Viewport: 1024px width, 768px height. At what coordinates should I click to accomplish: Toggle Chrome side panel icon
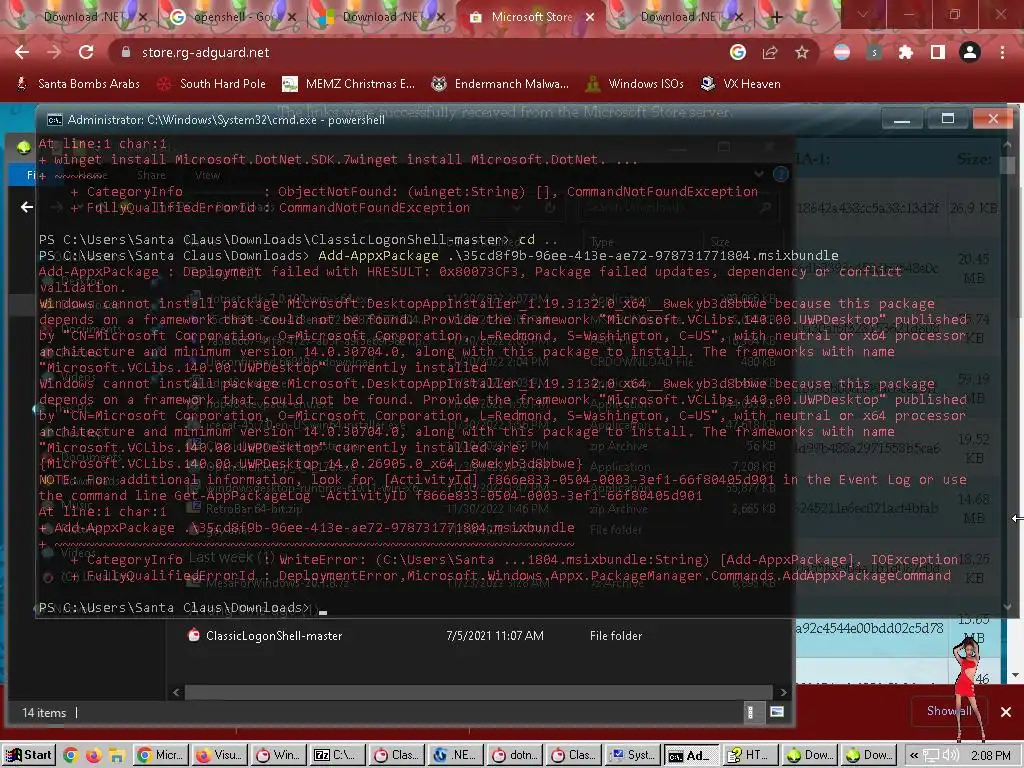tap(938, 52)
